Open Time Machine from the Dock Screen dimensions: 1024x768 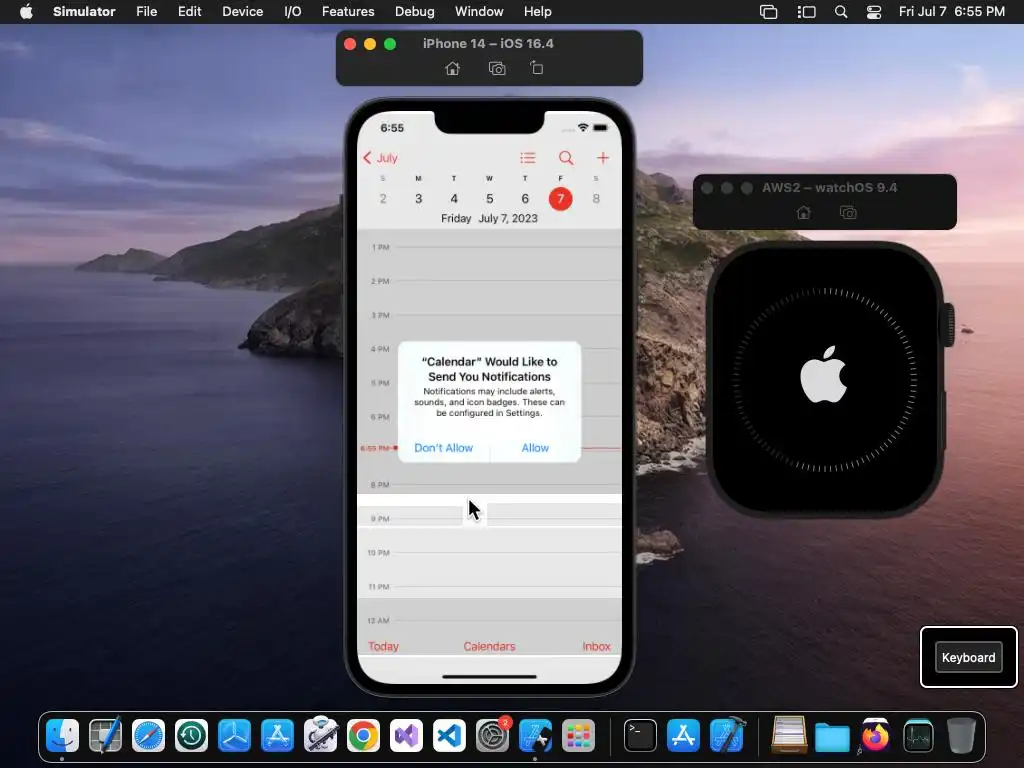pyautogui.click(x=191, y=736)
